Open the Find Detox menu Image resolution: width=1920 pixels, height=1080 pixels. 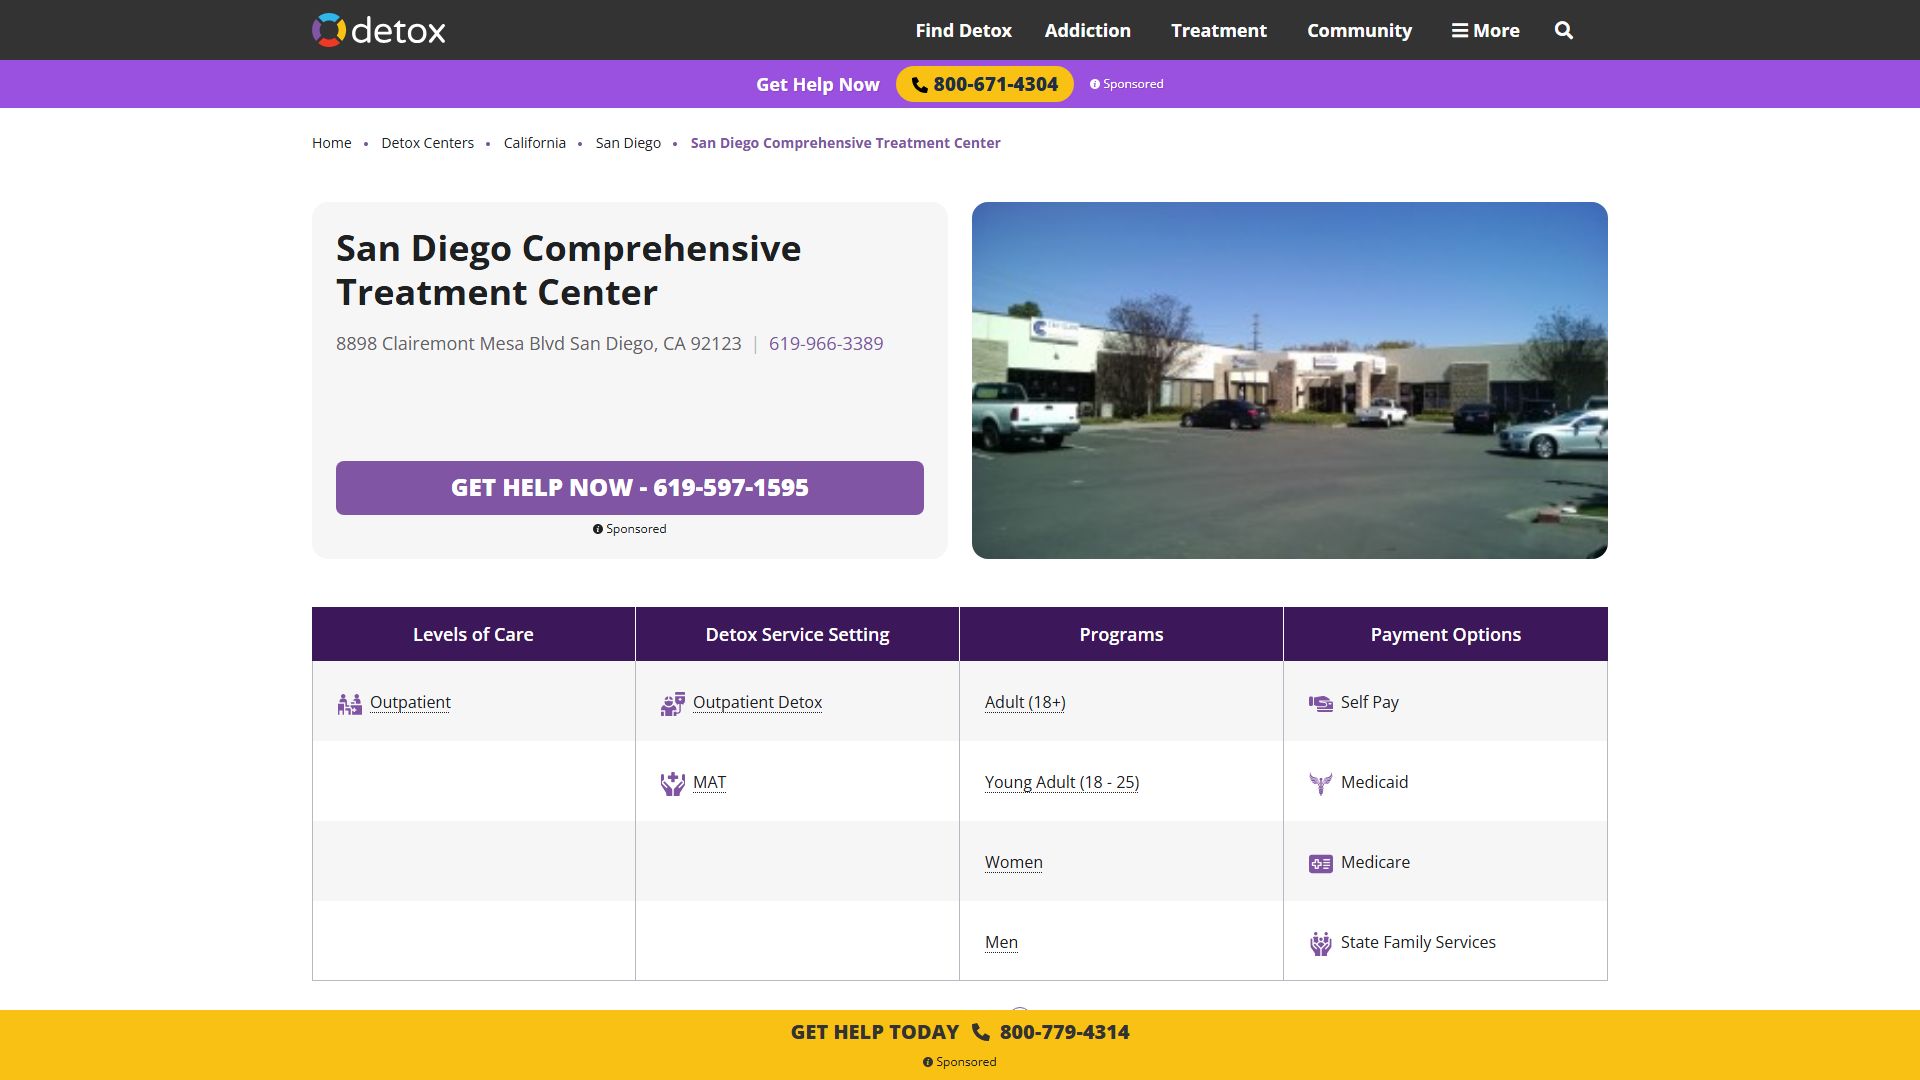(x=964, y=31)
